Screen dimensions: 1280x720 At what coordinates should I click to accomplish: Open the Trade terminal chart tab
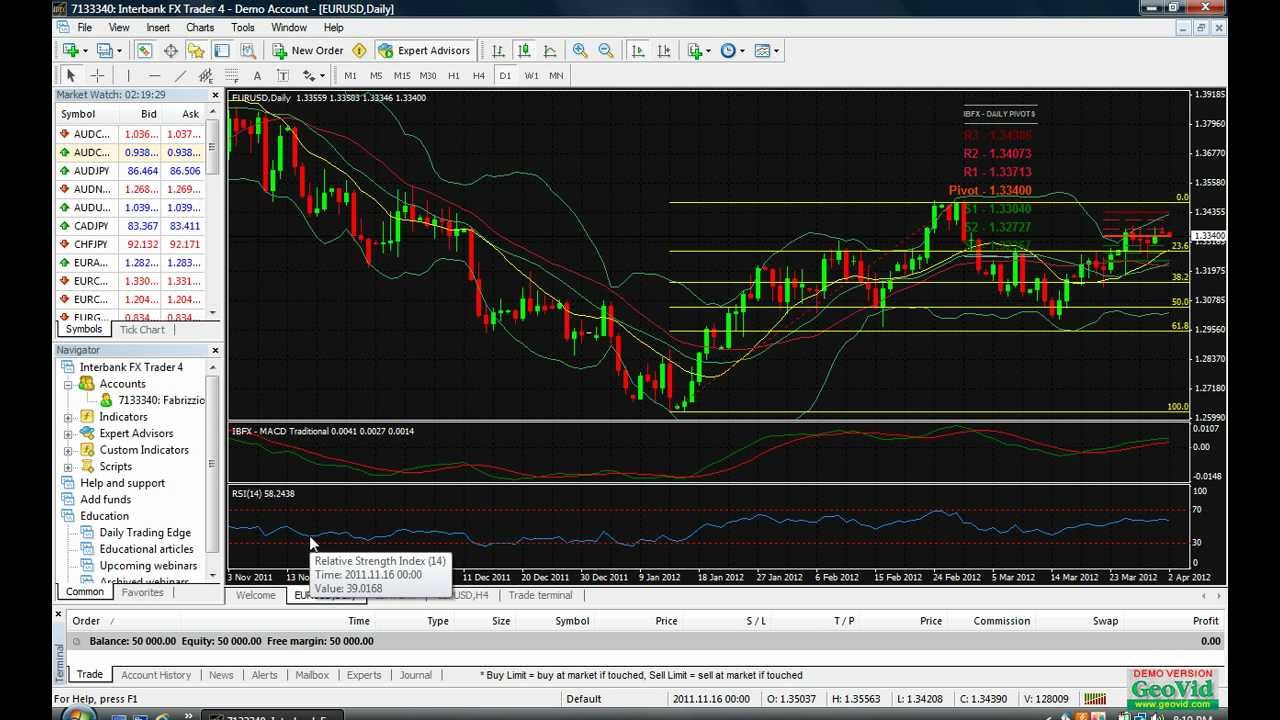coord(540,595)
